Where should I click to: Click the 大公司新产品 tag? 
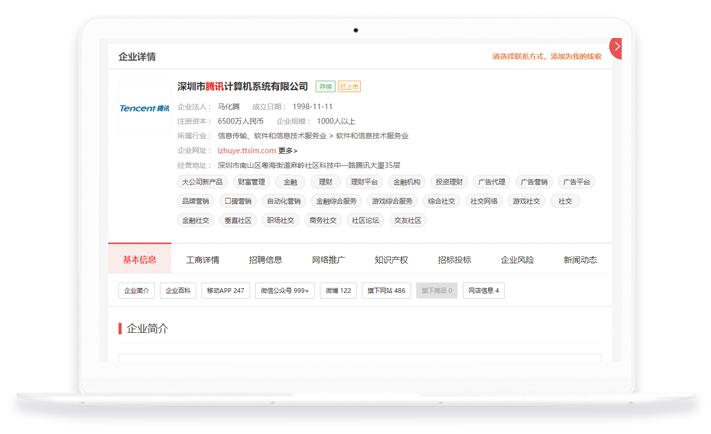pyautogui.click(x=201, y=182)
